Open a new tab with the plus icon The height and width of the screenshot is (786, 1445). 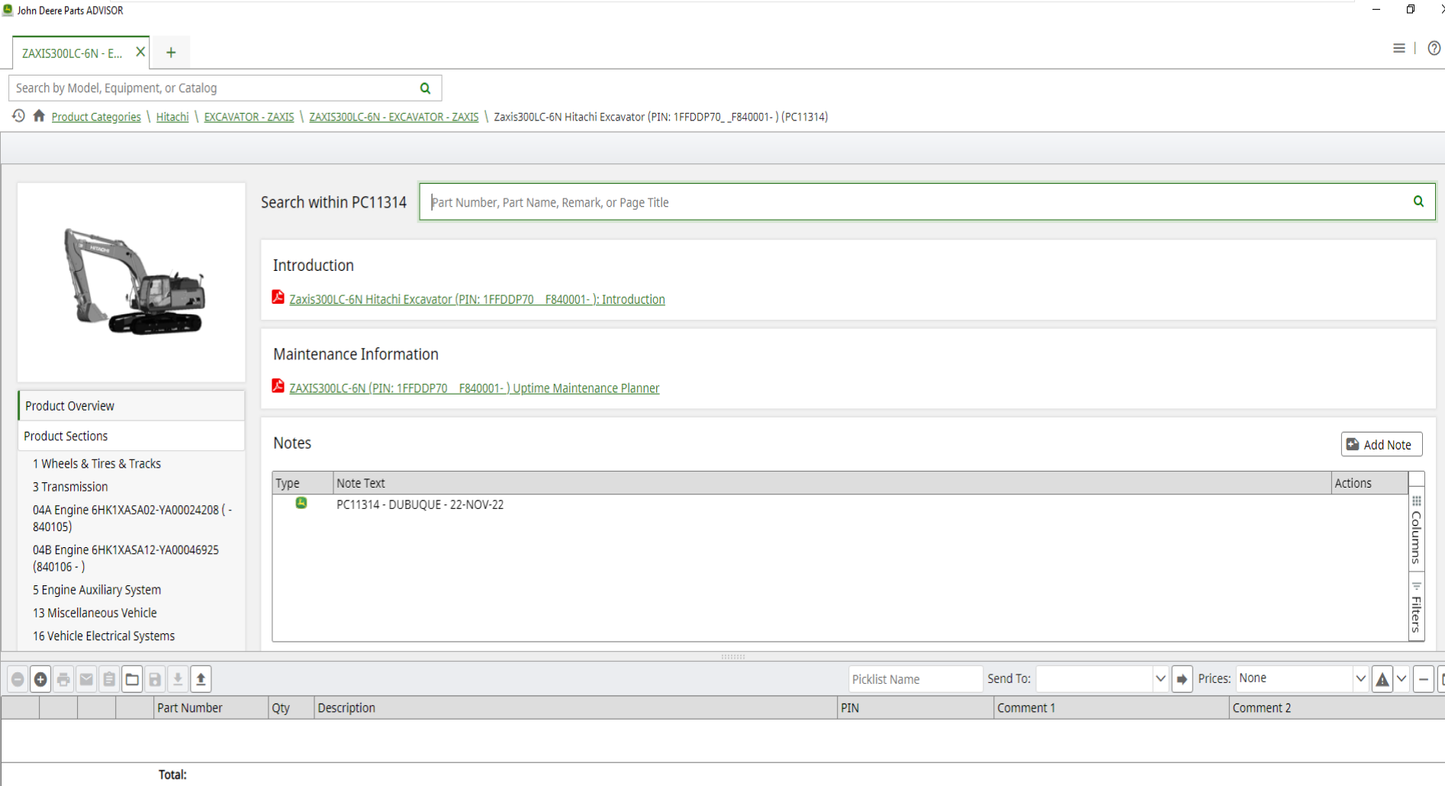[171, 52]
